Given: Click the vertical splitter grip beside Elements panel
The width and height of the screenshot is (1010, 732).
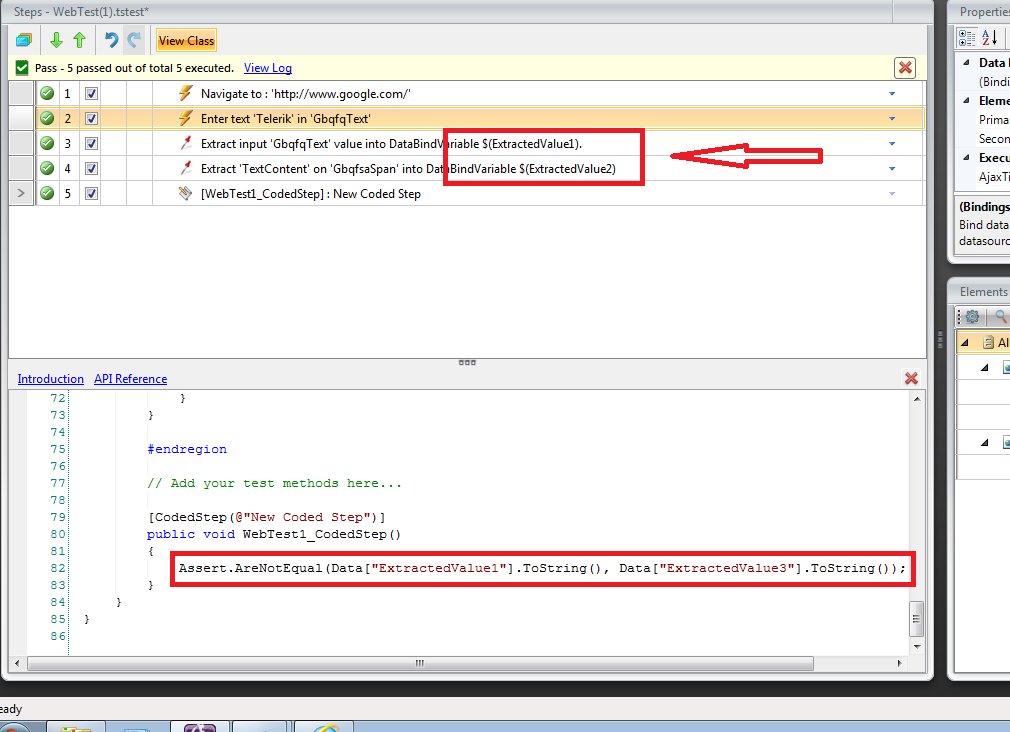Looking at the screenshot, I should [x=940, y=340].
